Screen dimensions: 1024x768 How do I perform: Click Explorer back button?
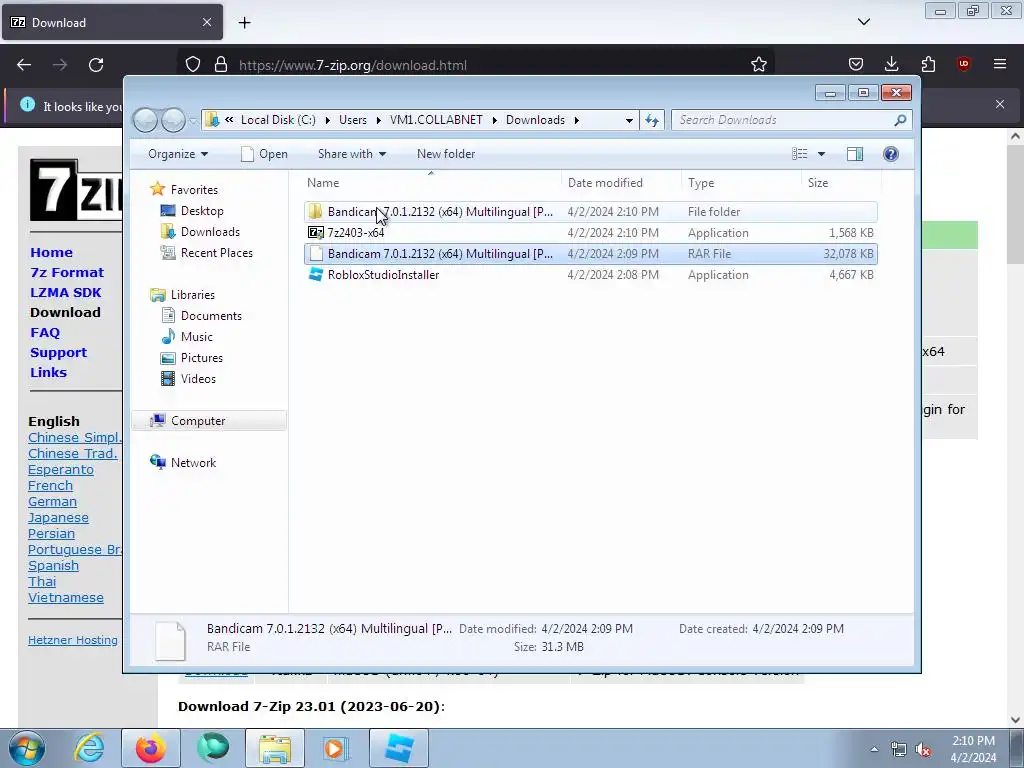[145, 120]
